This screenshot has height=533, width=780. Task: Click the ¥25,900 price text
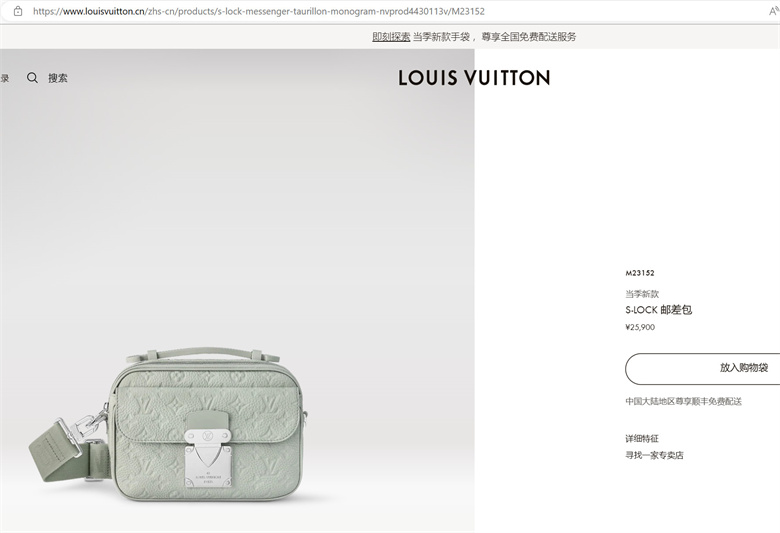(640, 327)
